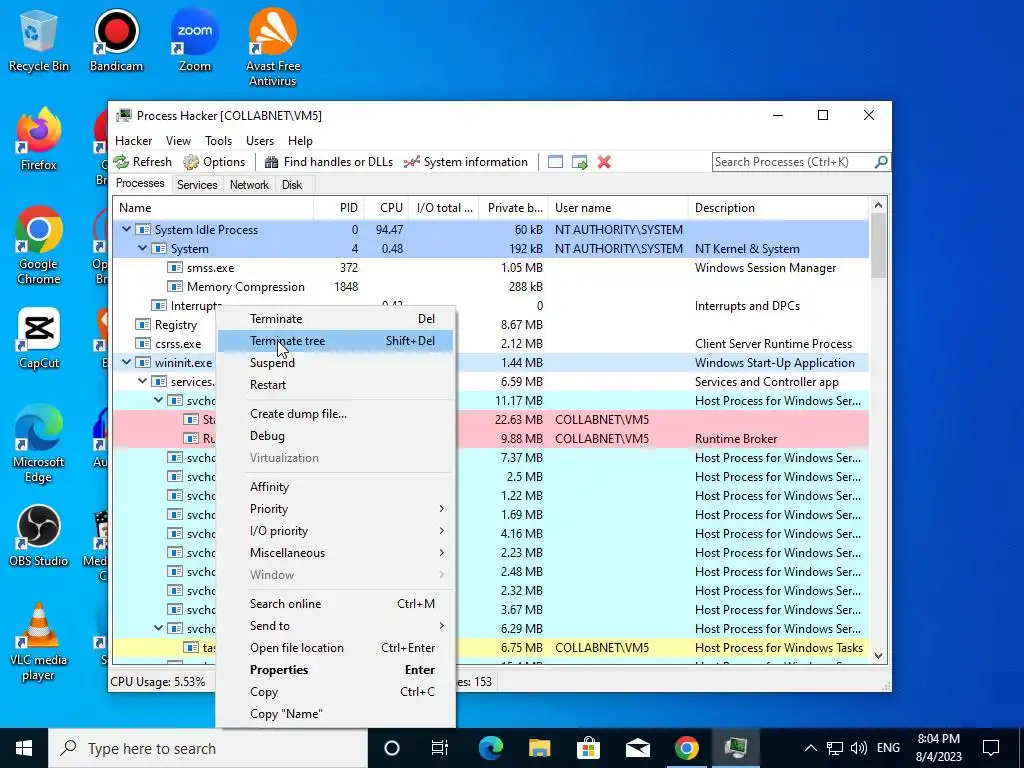Image resolution: width=1024 pixels, height=768 pixels.
Task: Click the Windows taskbar search box
Action: (x=208, y=748)
